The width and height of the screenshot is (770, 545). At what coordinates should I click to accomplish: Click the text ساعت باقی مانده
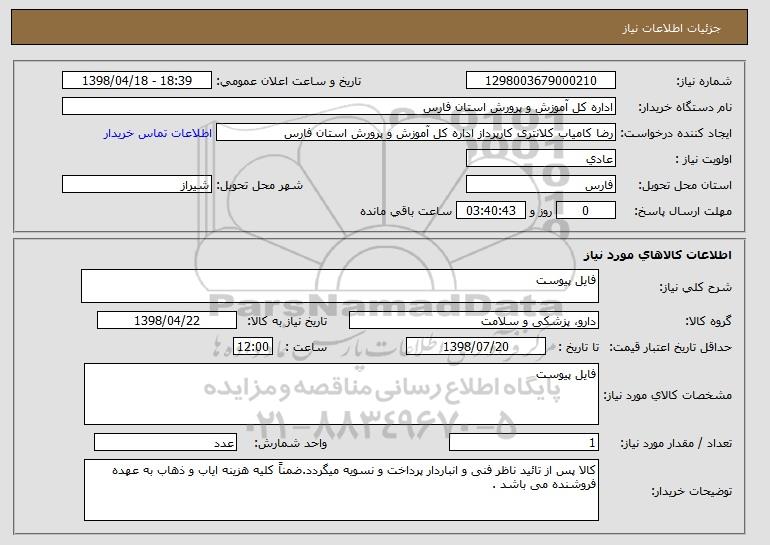click(x=406, y=212)
